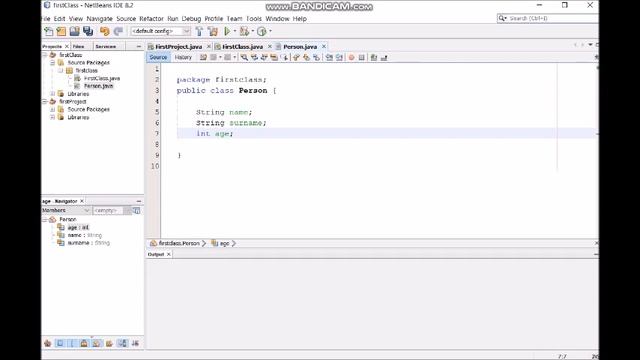
Task: Open the Run Project dropdown arrow
Action: [x=235, y=31]
